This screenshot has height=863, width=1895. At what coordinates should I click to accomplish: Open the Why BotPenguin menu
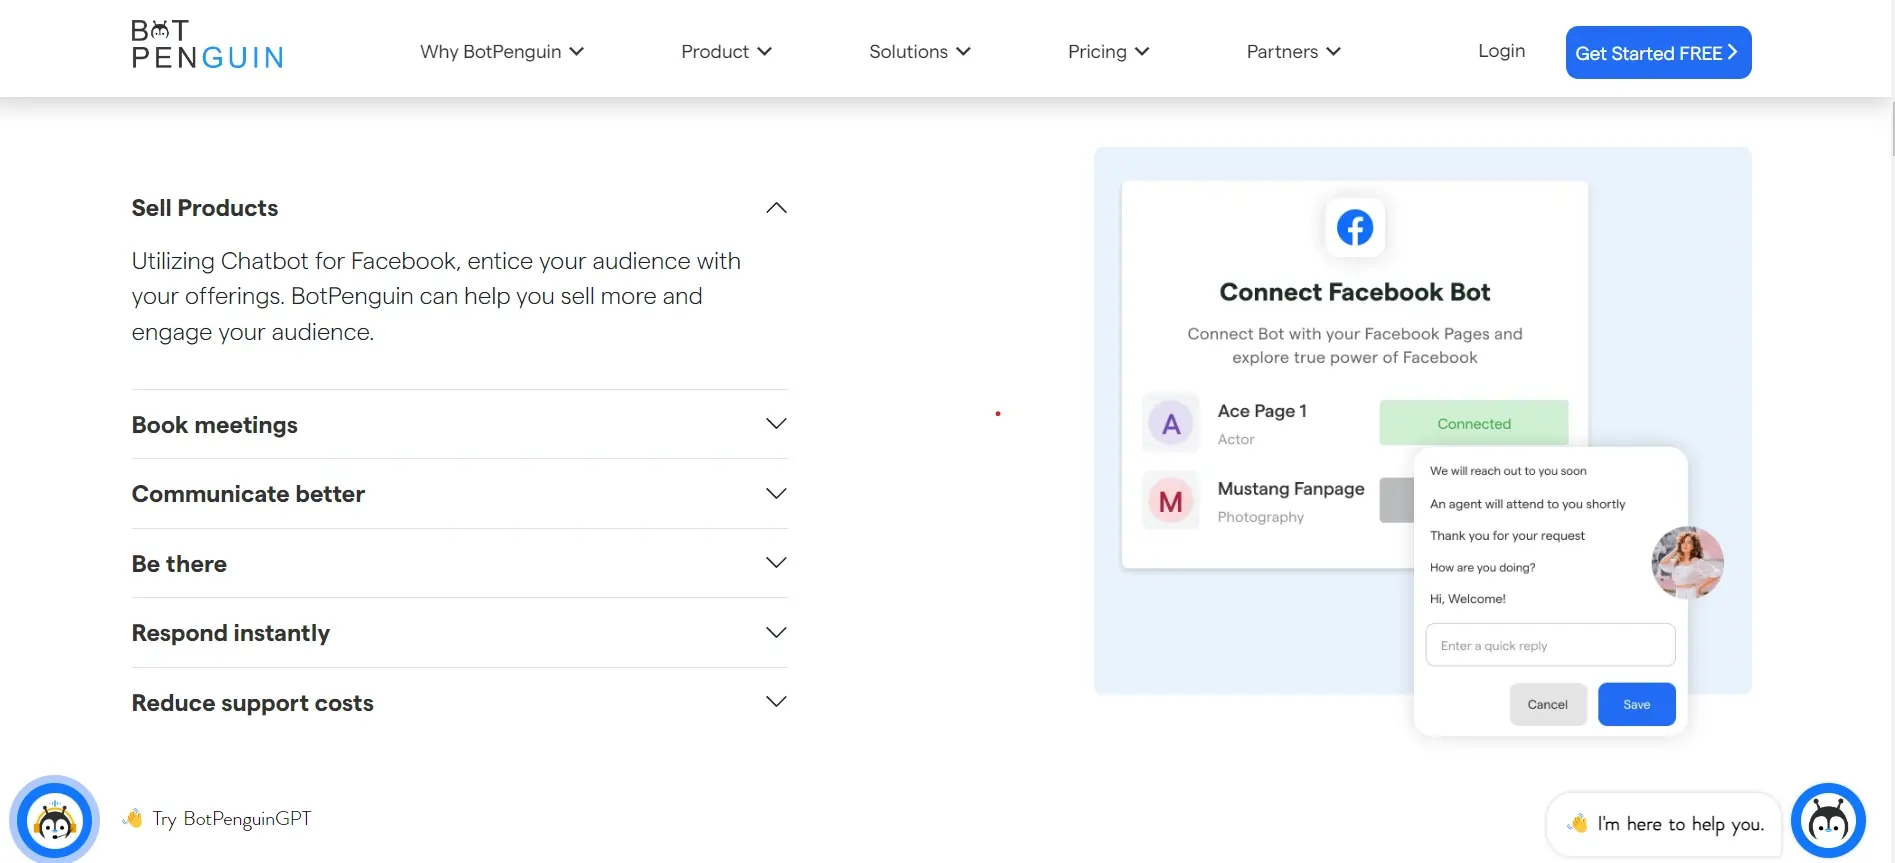(x=501, y=52)
